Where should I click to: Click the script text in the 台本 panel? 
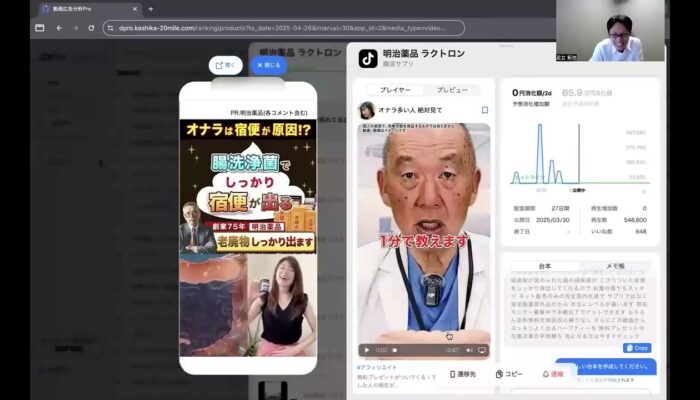pos(578,308)
